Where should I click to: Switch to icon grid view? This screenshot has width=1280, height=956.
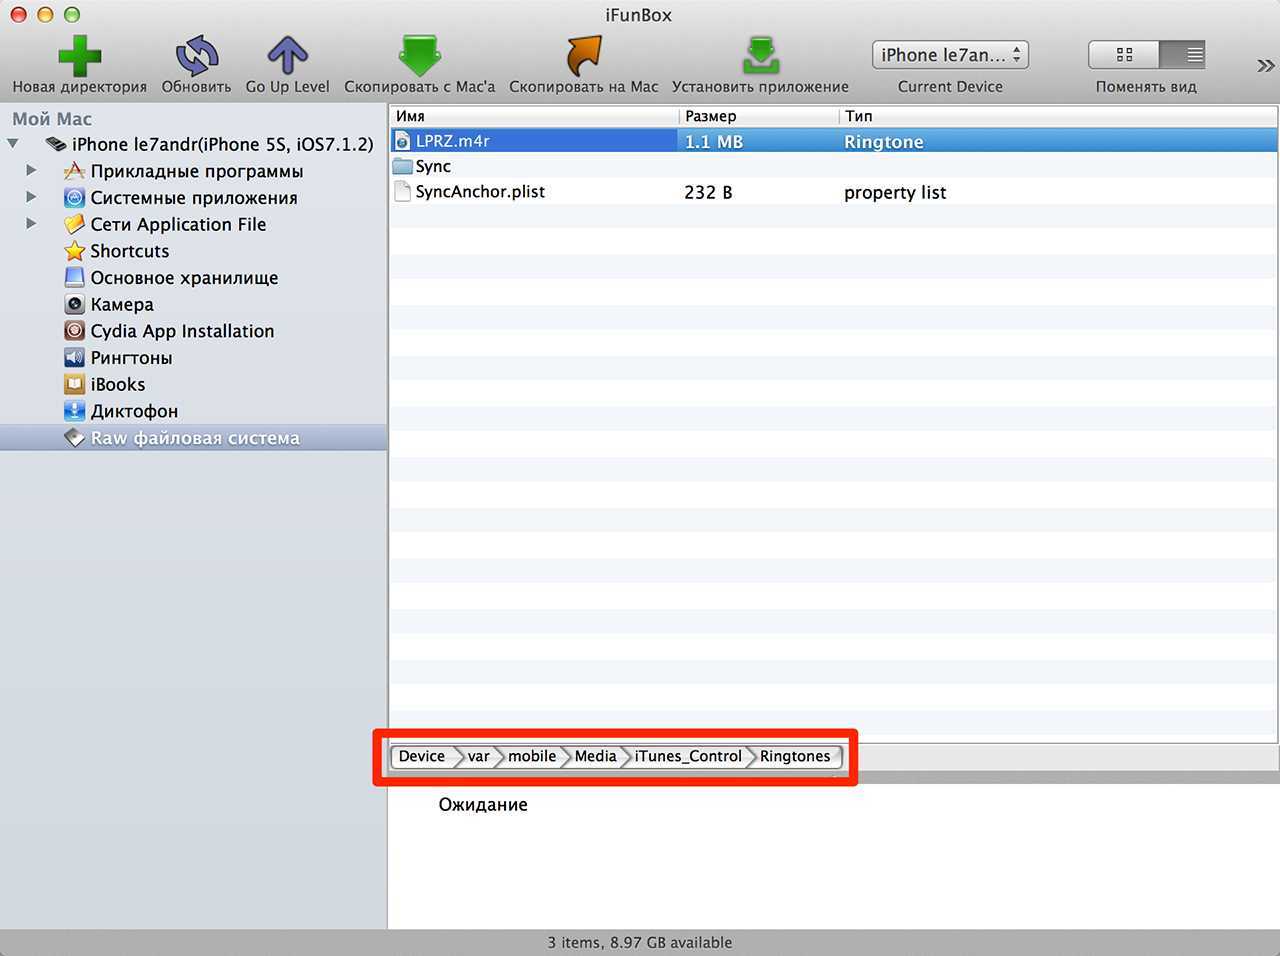1124,55
